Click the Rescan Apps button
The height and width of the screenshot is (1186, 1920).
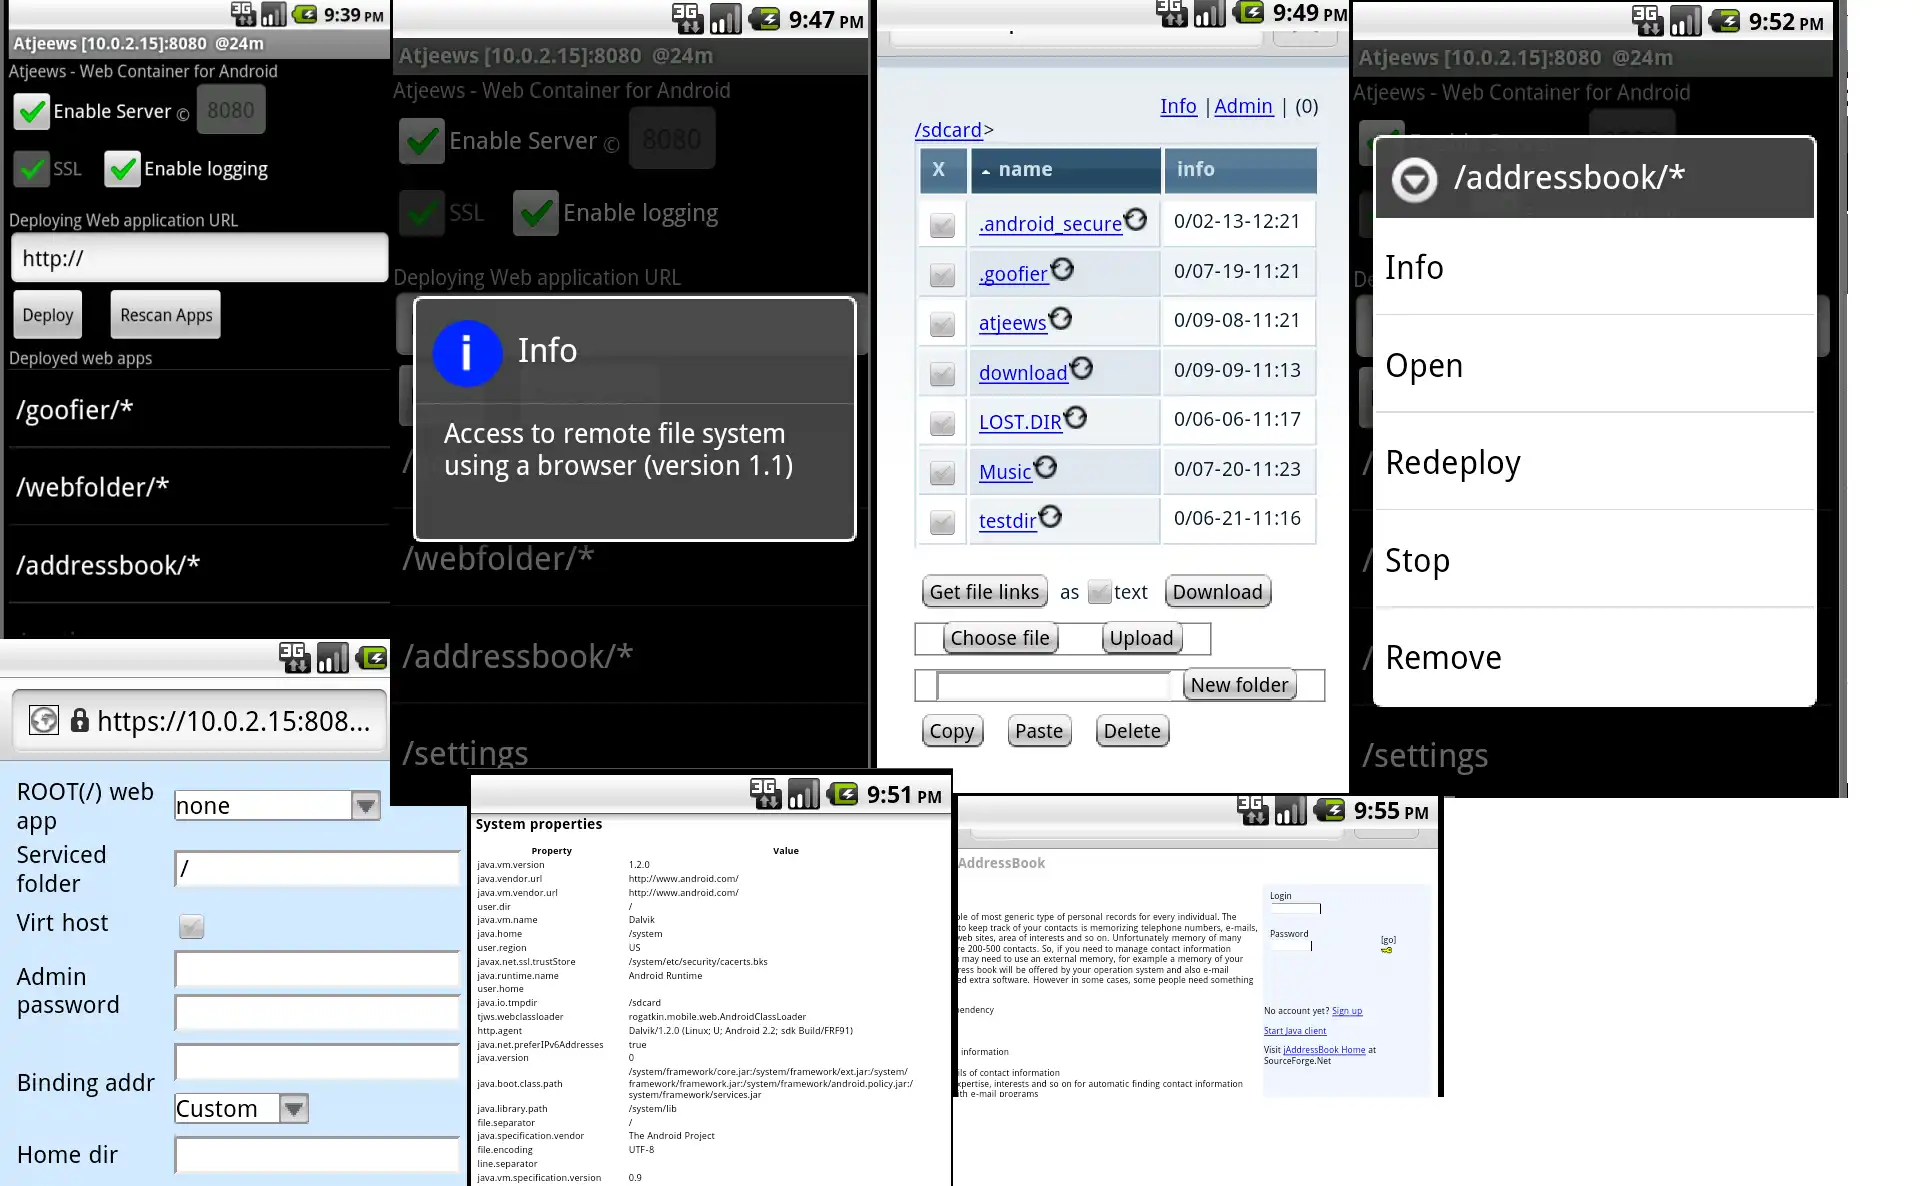click(x=166, y=314)
